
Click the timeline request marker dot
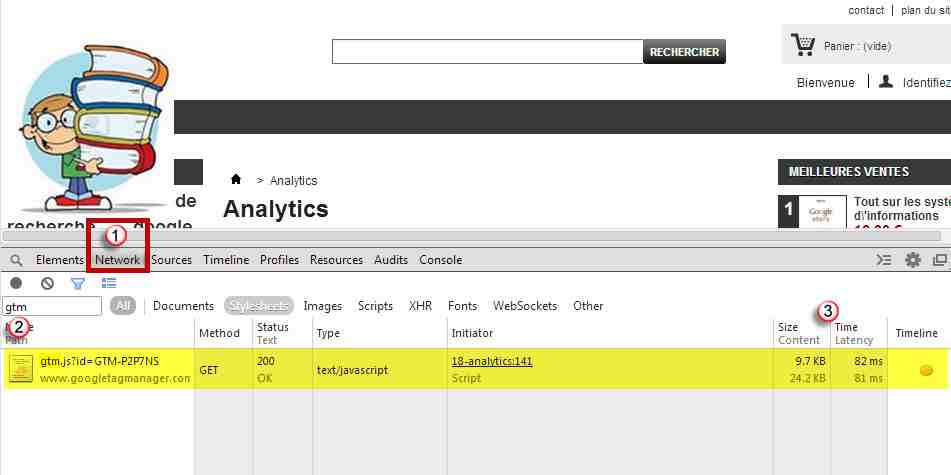926,371
